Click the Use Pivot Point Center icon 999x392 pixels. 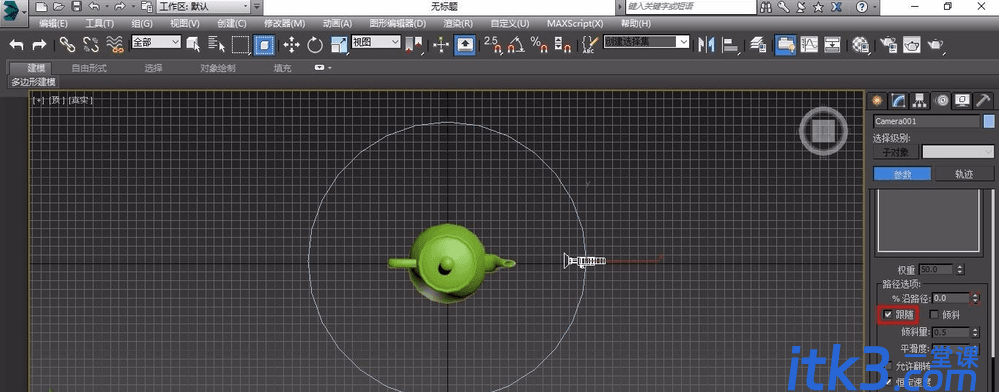pos(414,44)
